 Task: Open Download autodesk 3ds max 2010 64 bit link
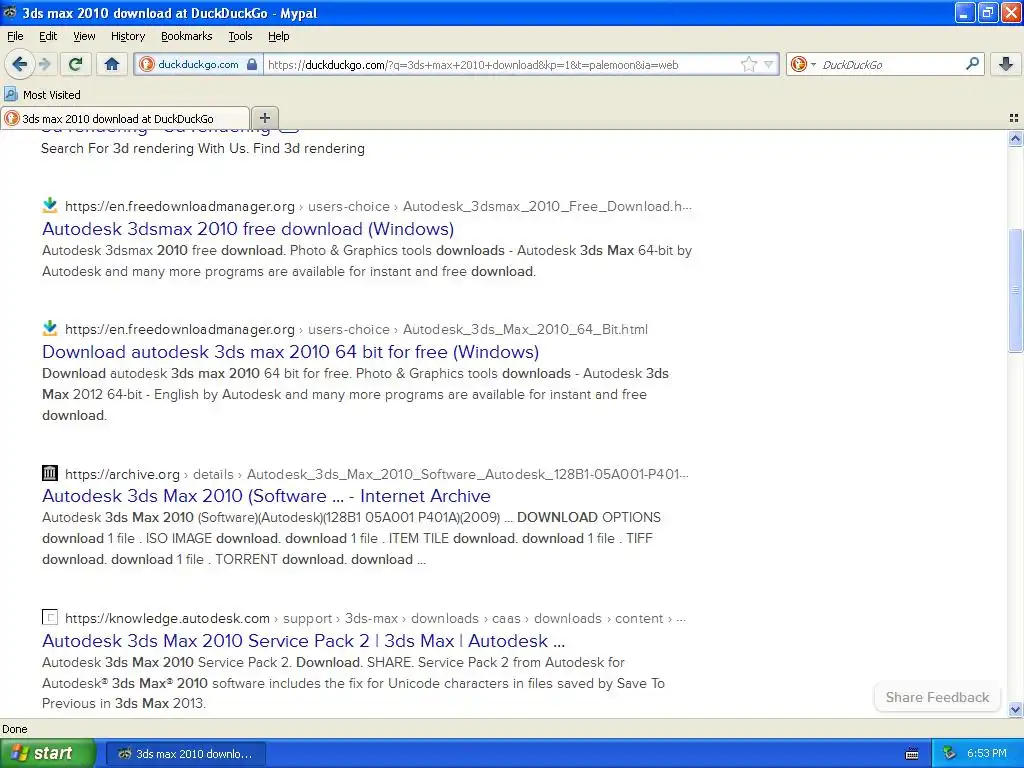coord(291,351)
